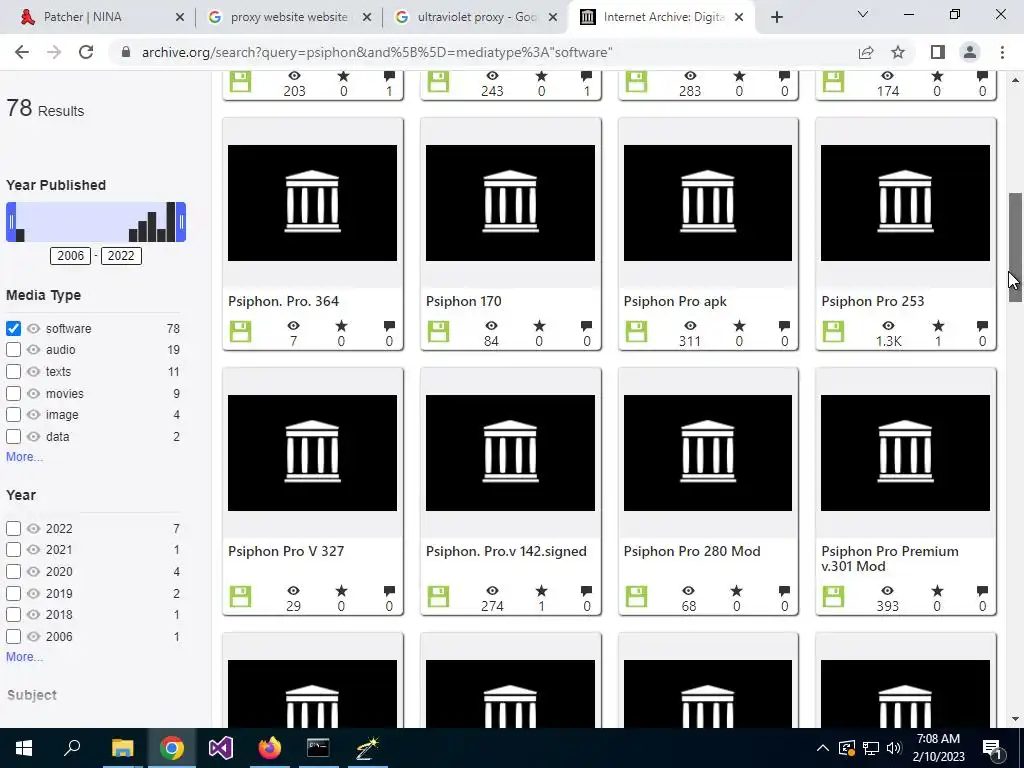
Task: Click the 2006 start year field
Action: [71, 255]
